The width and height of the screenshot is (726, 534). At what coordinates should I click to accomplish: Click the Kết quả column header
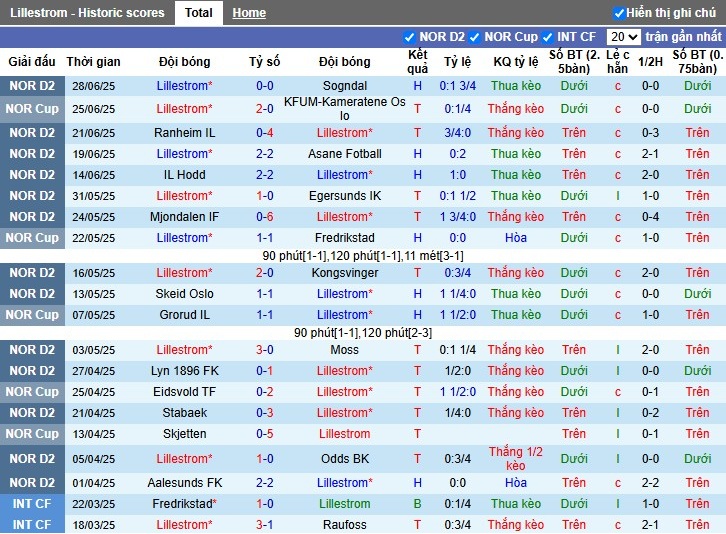(418, 62)
